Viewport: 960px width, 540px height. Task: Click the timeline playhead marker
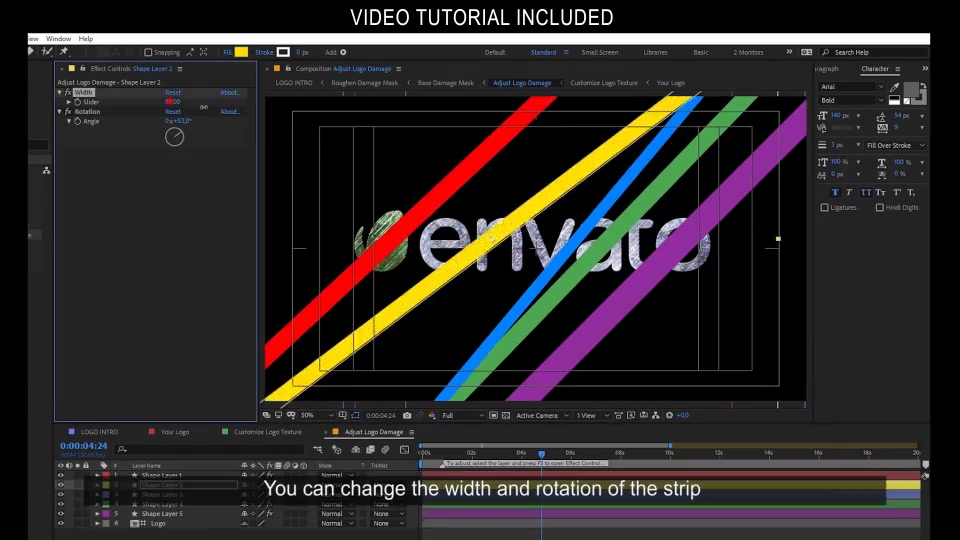(542, 454)
